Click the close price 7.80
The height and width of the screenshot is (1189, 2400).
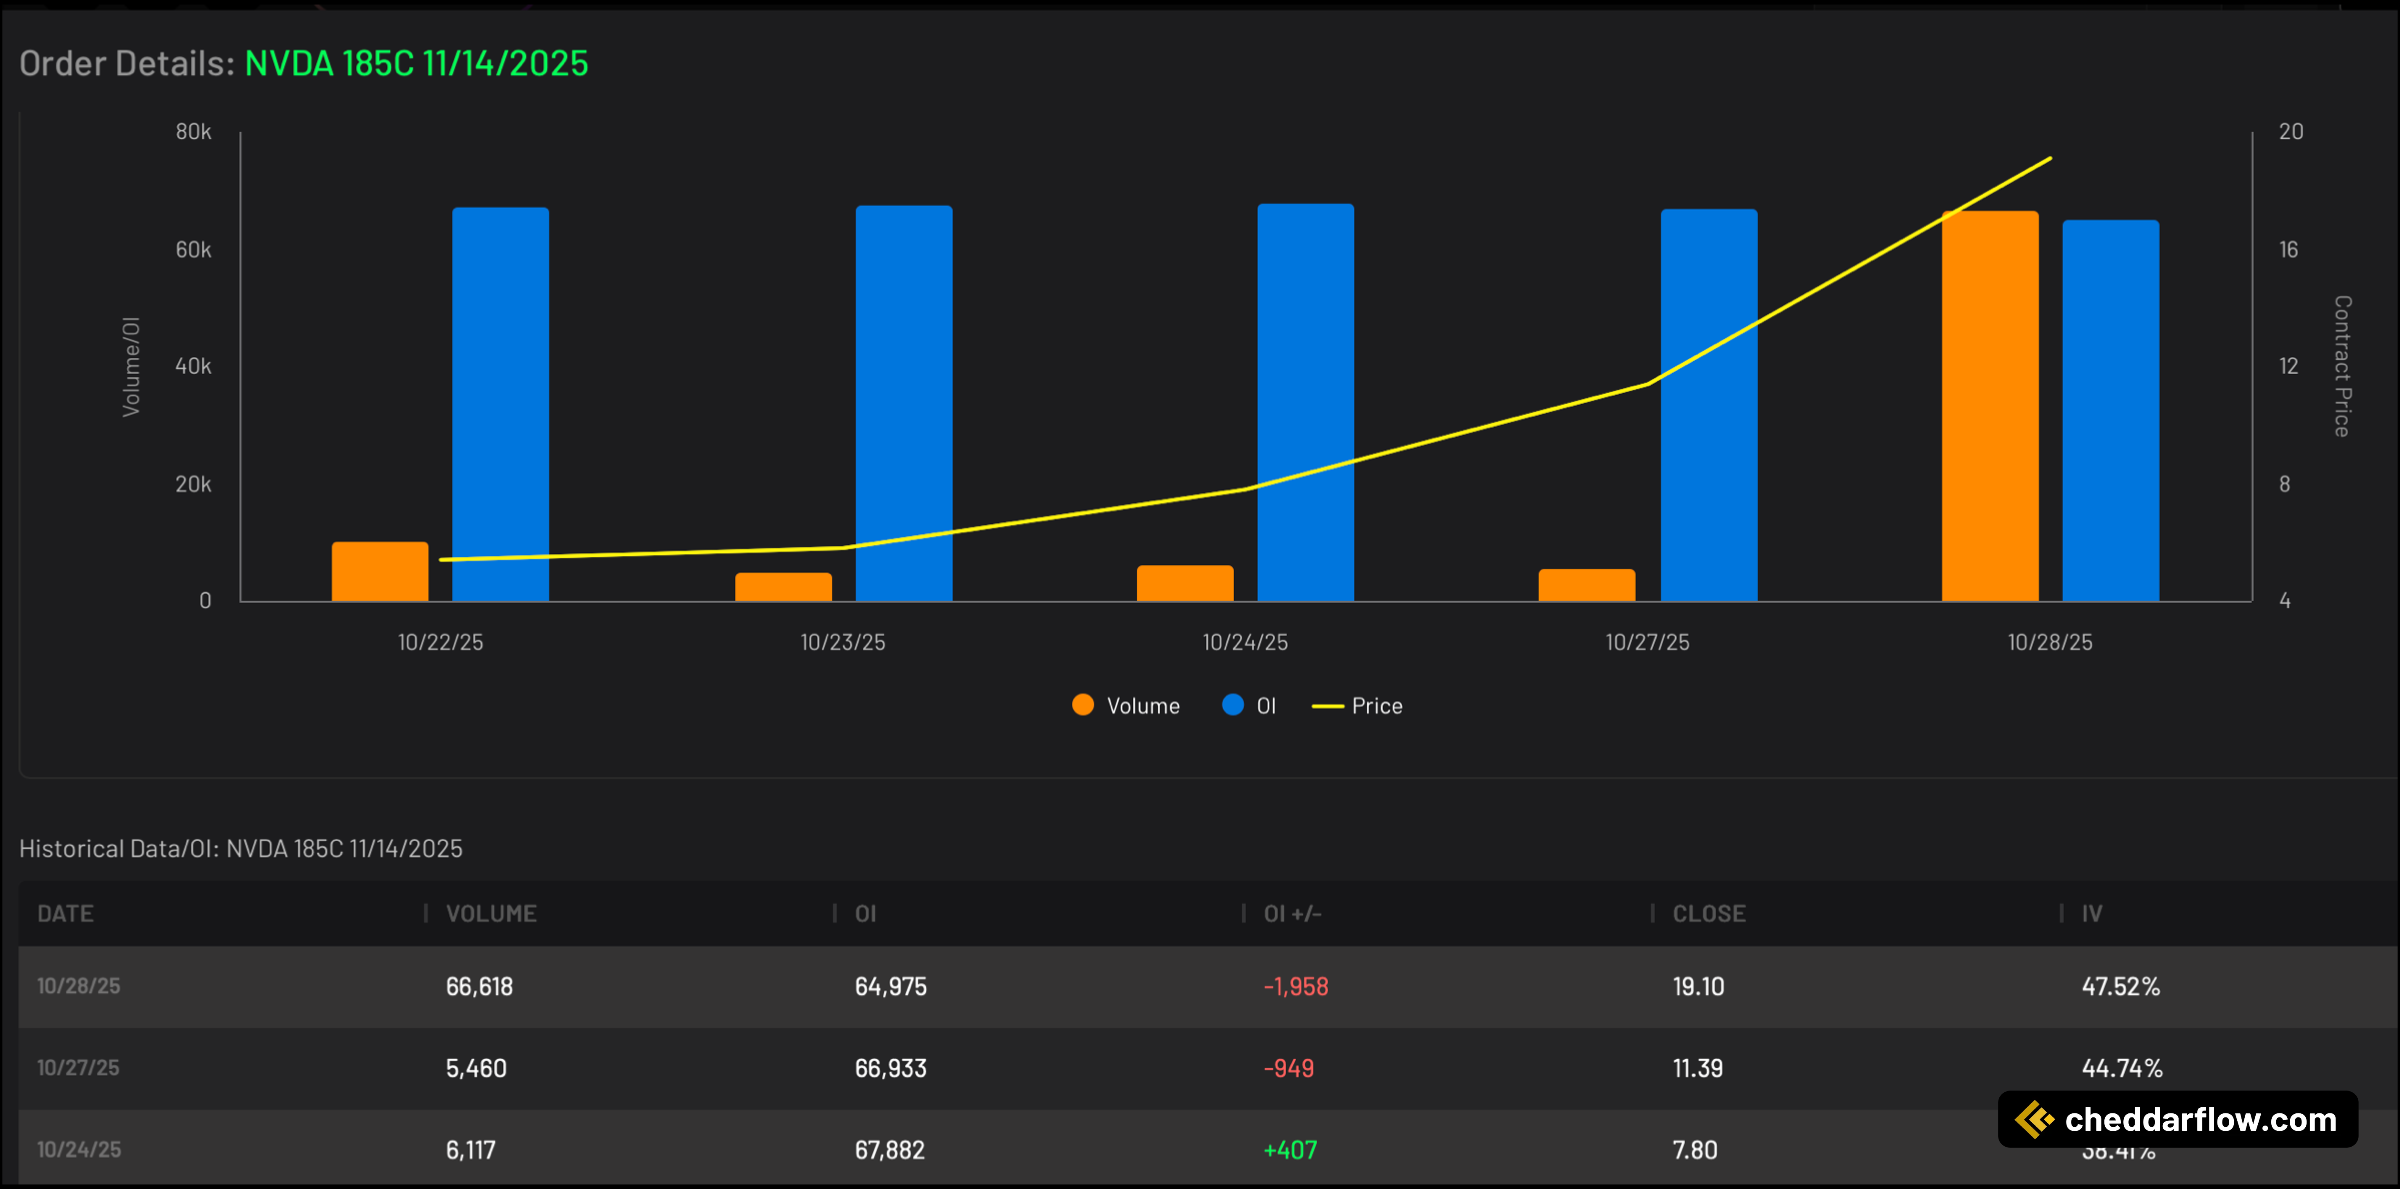point(1695,1151)
